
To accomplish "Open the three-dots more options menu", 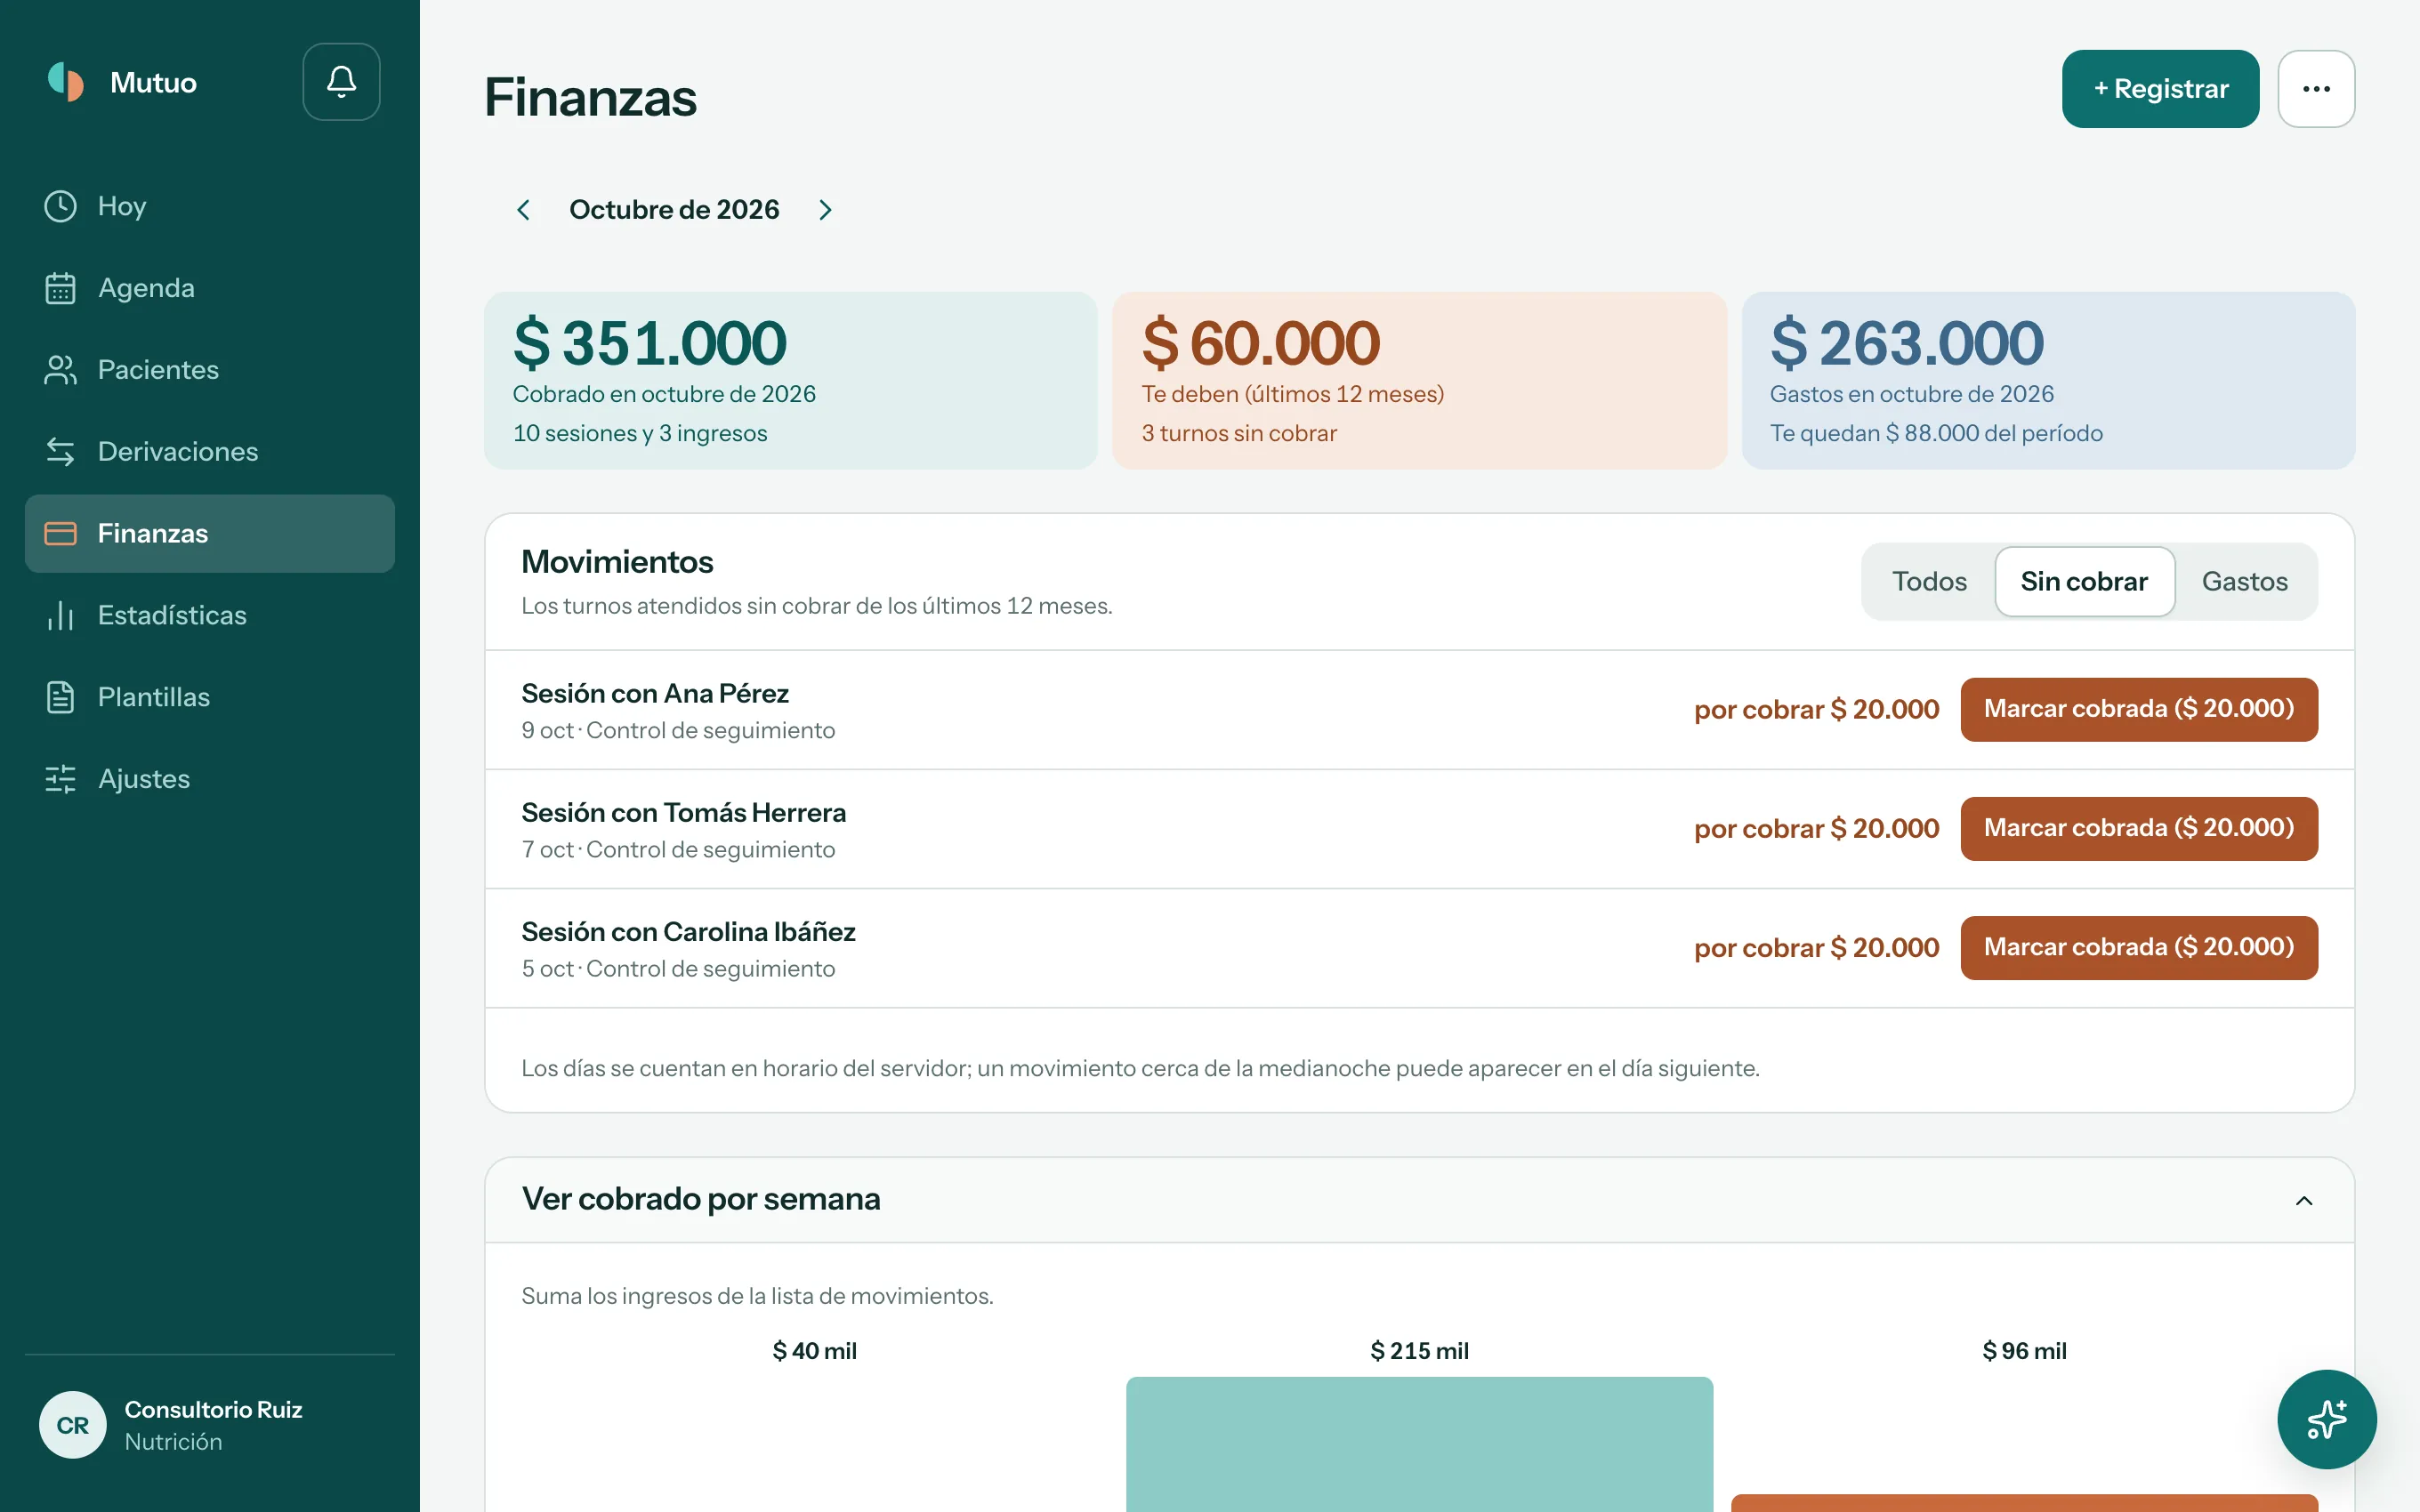I will pos(2316,89).
